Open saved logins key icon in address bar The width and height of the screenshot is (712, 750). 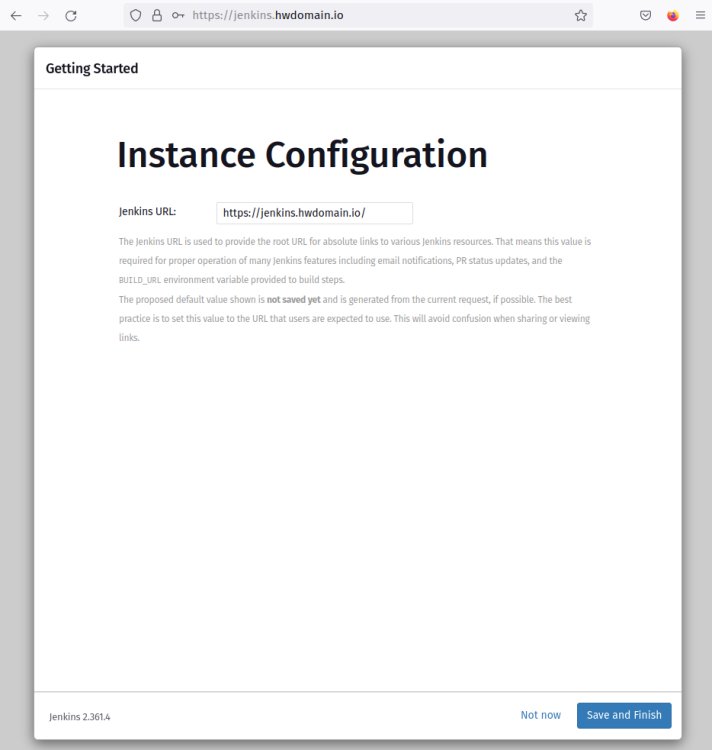[178, 16]
